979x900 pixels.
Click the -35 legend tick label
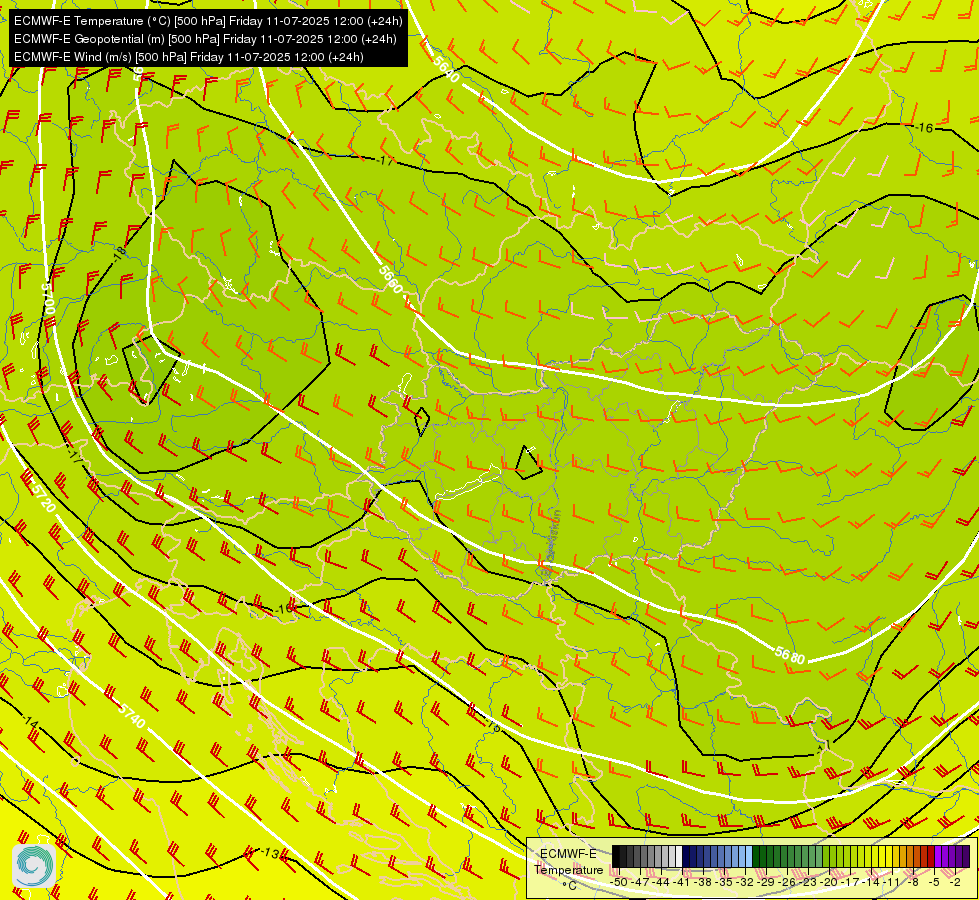click(x=724, y=882)
